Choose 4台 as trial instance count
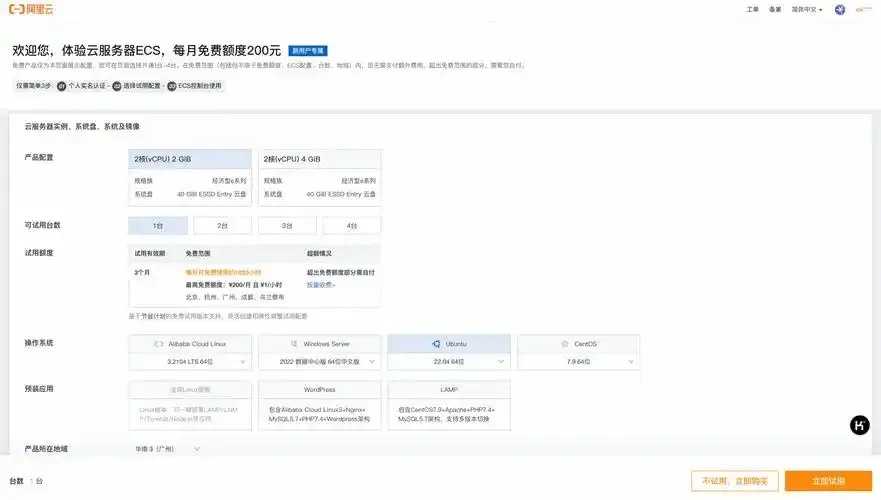881x500 pixels. 352,225
